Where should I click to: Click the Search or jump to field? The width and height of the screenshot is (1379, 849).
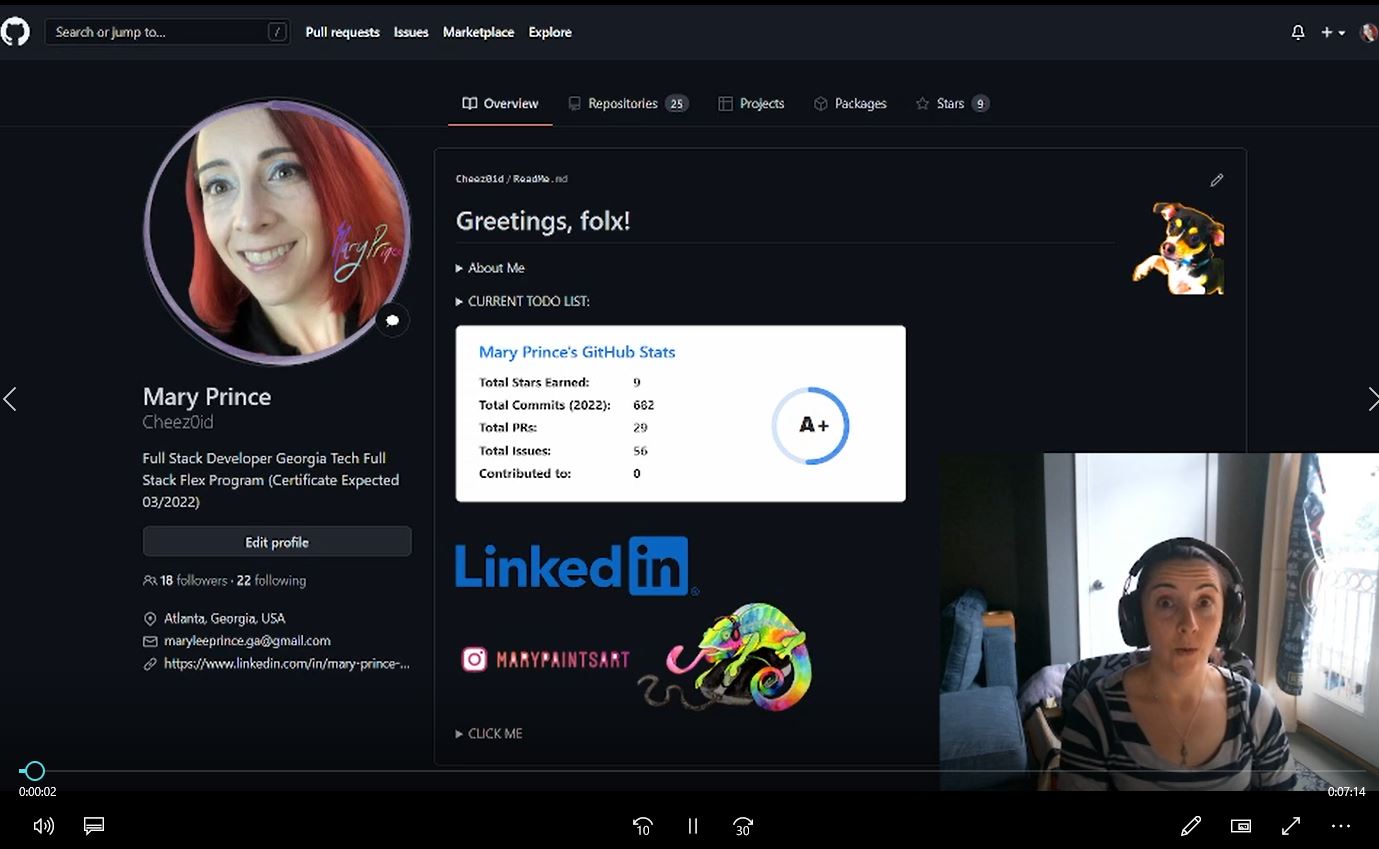point(168,32)
